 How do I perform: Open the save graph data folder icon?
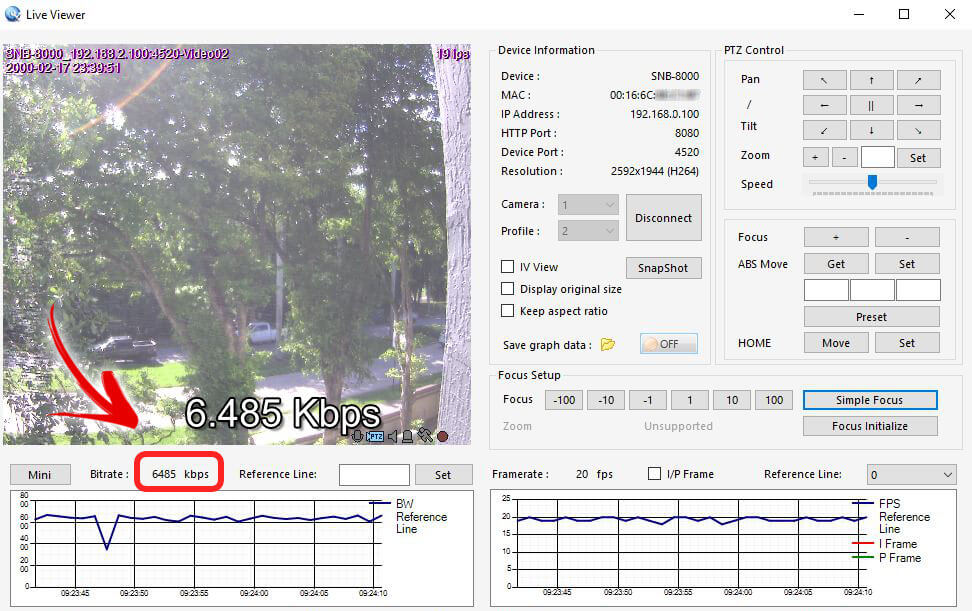tap(607, 345)
